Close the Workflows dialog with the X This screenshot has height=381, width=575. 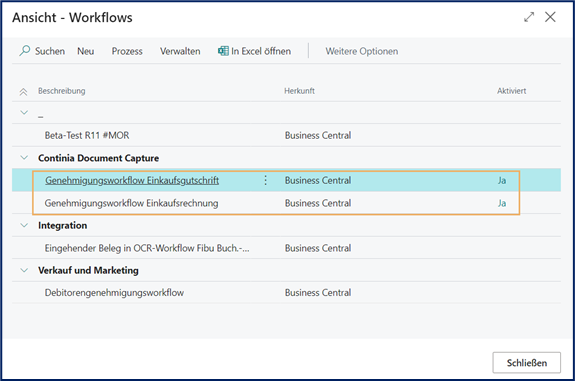point(550,17)
